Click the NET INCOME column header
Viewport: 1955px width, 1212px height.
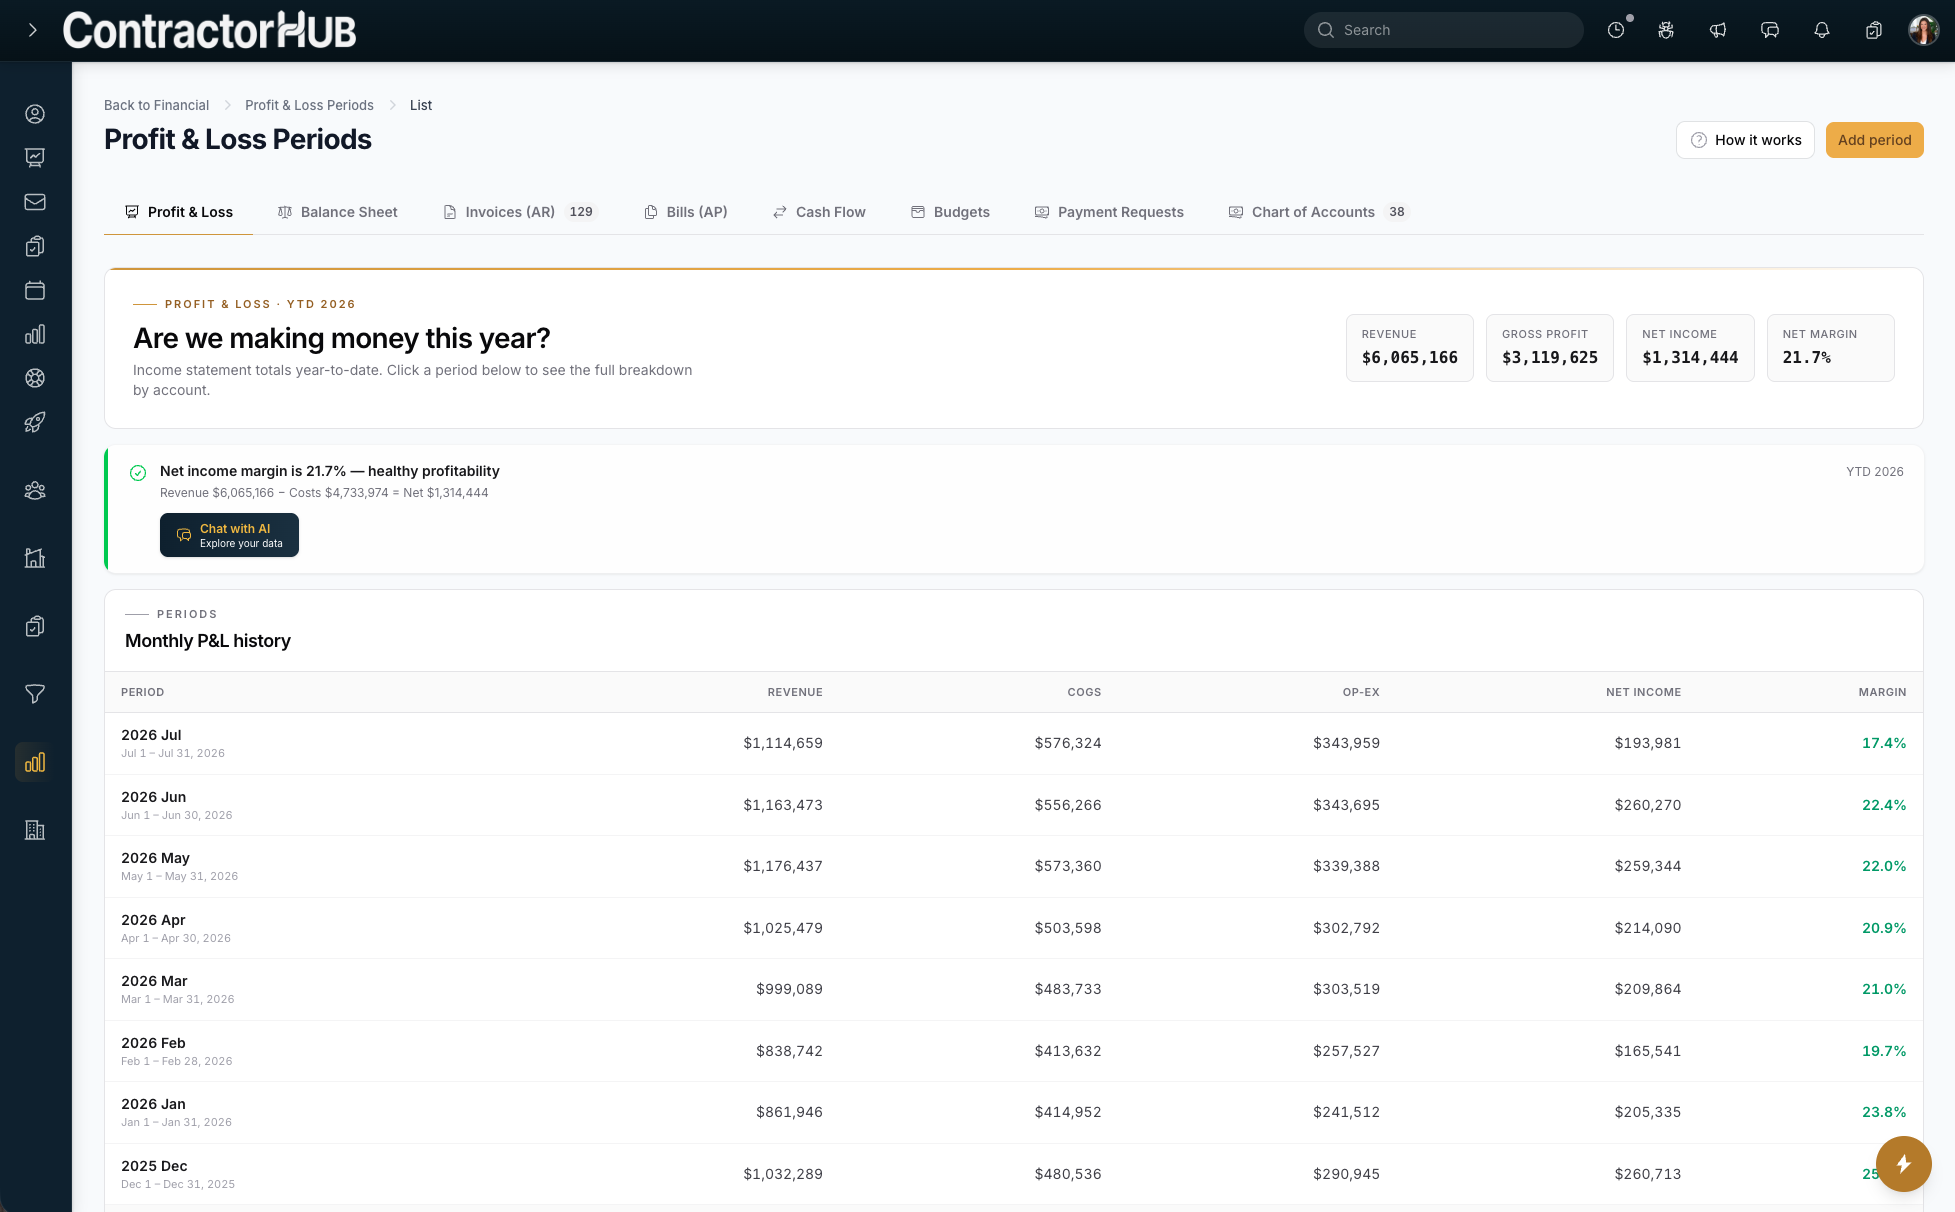[1643, 692]
